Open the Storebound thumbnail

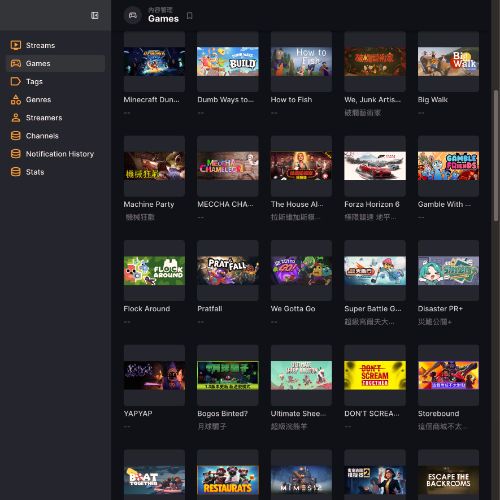click(x=448, y=375)
